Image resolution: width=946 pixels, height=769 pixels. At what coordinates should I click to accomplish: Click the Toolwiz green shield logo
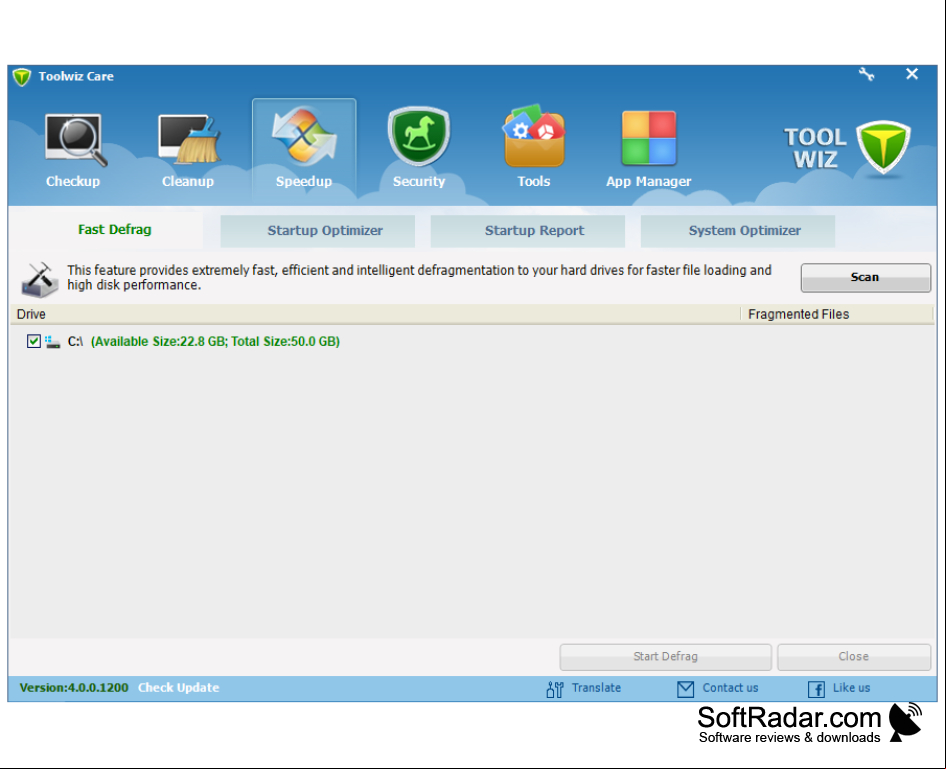[x=883, y=147]
